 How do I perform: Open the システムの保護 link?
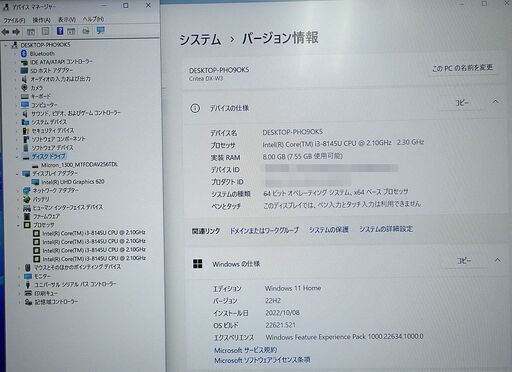coord(329,230)
